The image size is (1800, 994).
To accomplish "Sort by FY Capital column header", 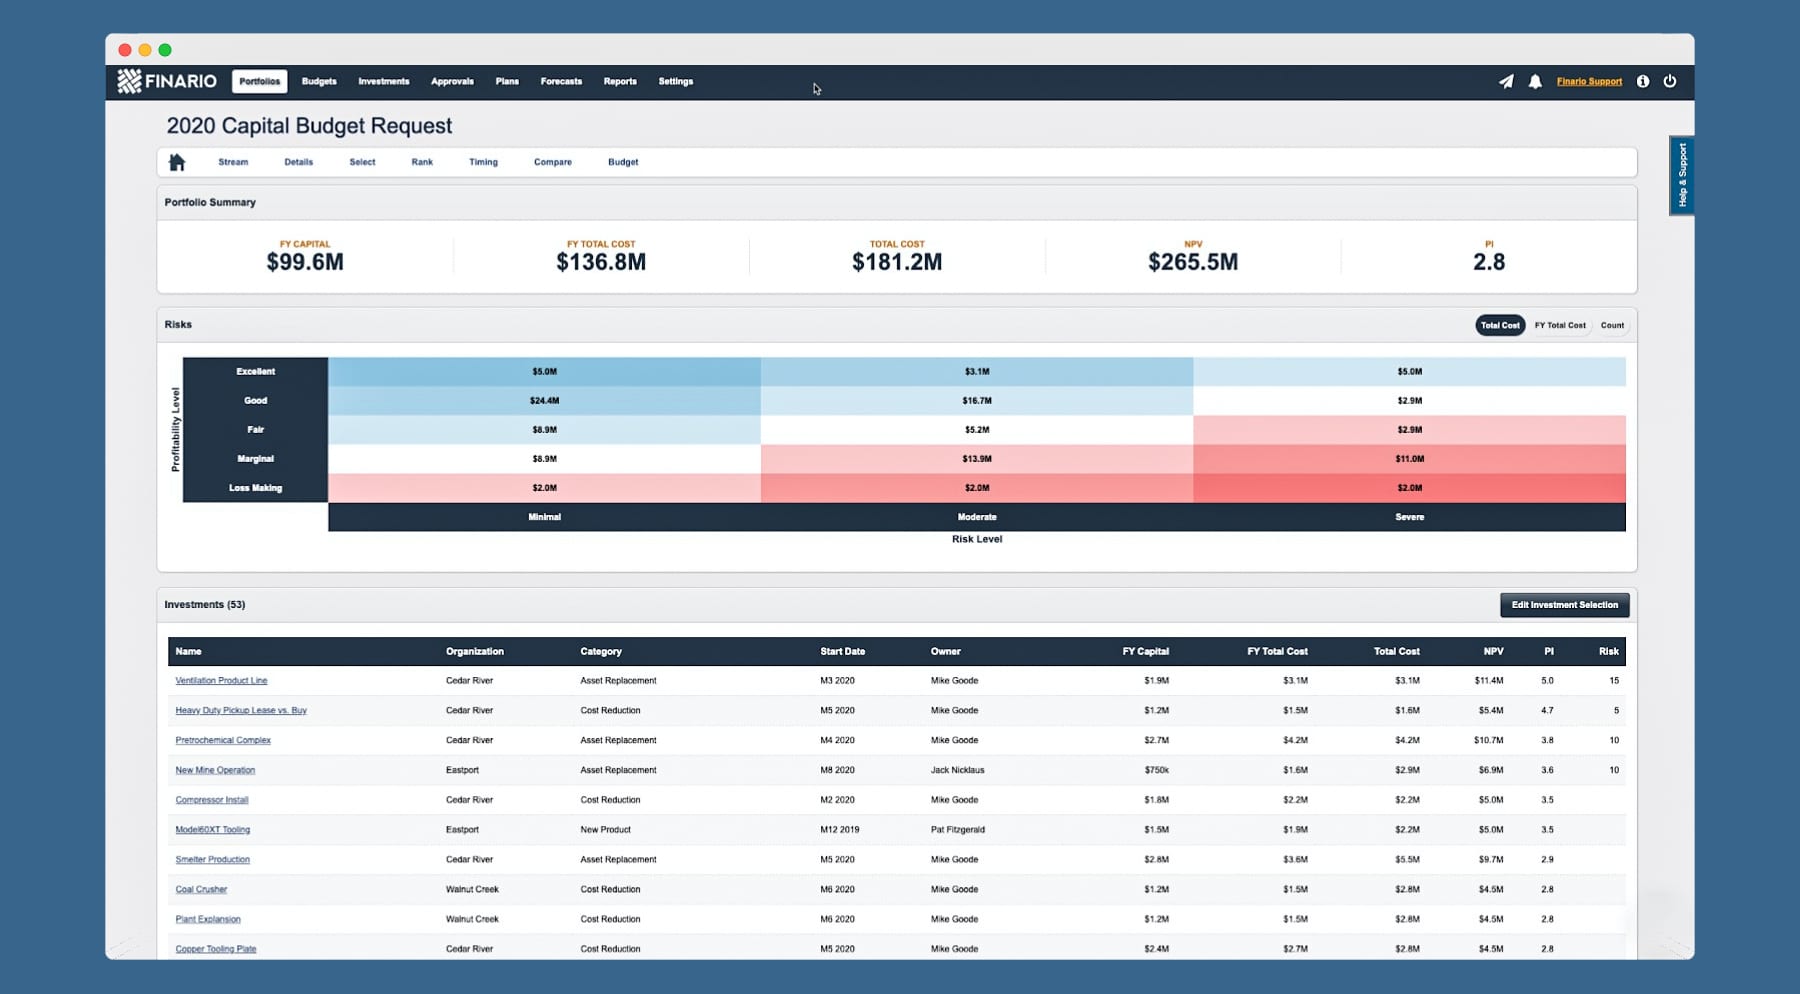I will point(1146,652).
